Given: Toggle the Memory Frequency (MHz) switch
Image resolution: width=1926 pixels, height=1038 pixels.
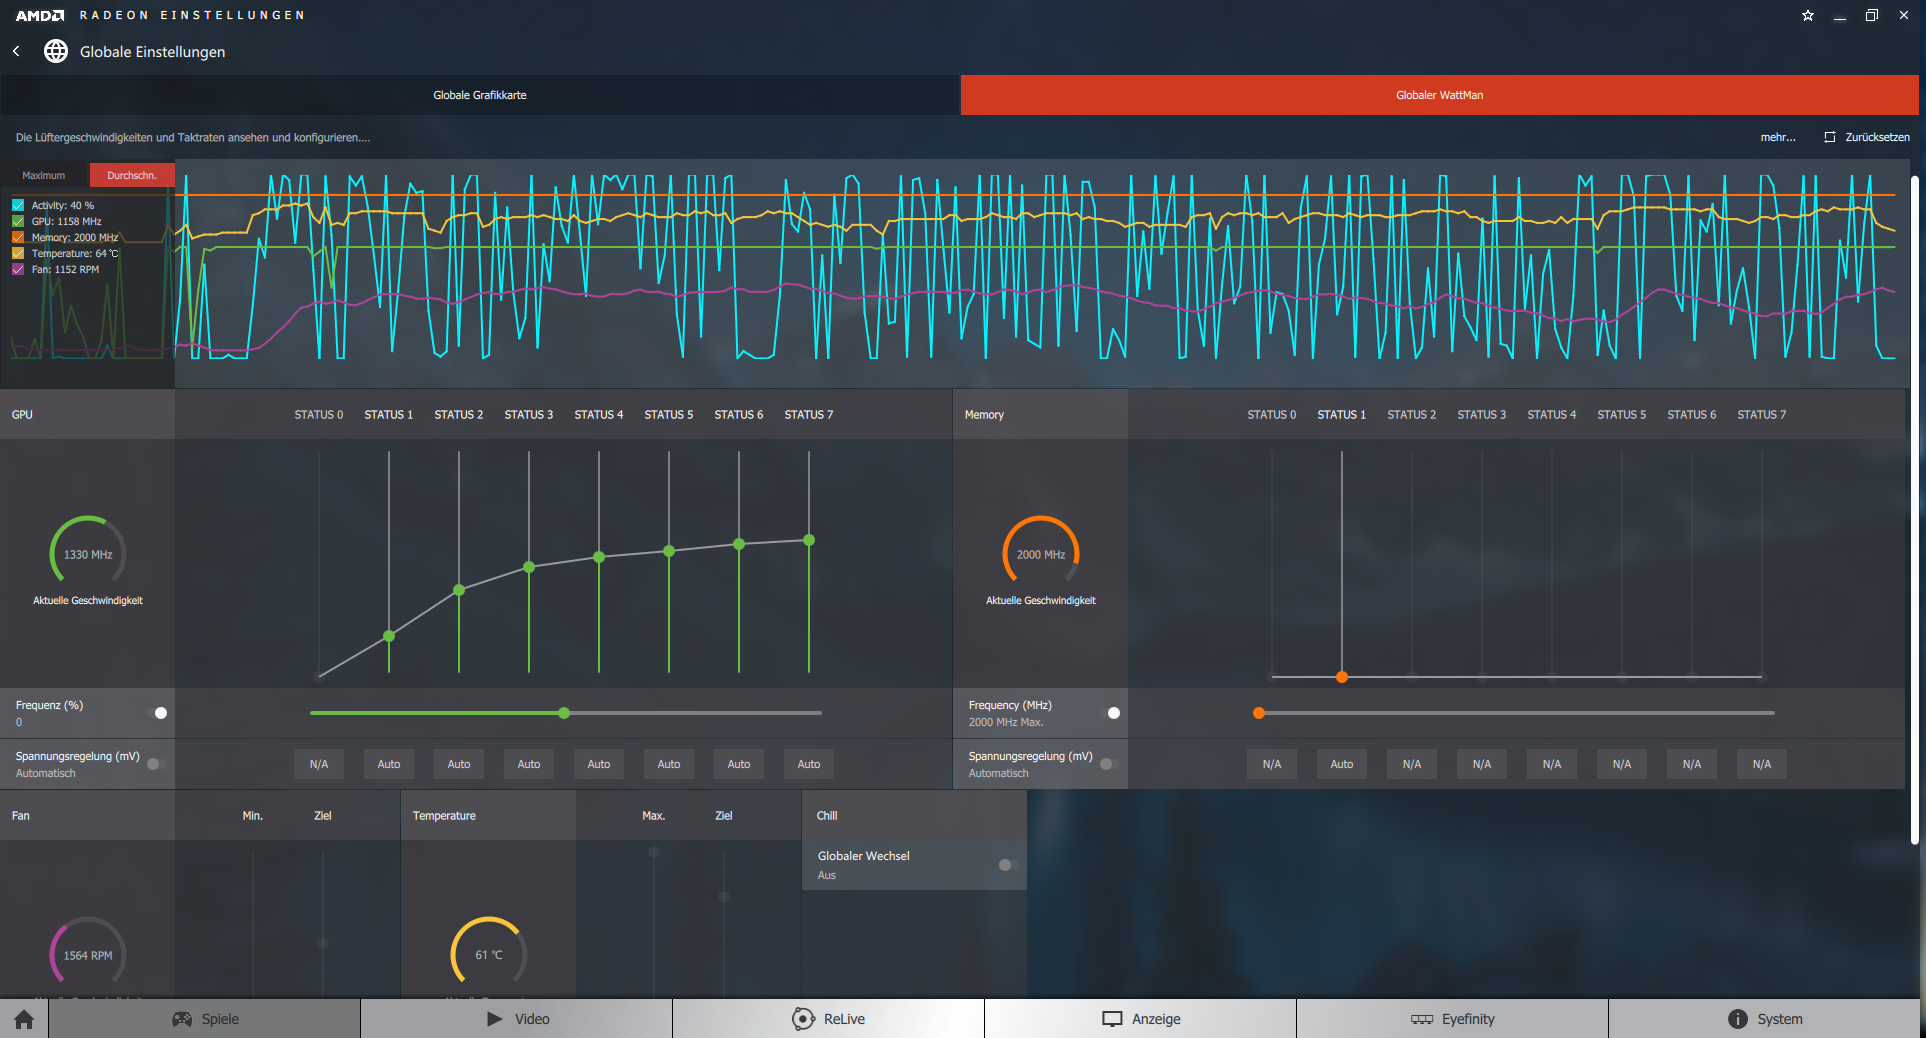Looking at the screenshot, I should tap(1110, 713).
